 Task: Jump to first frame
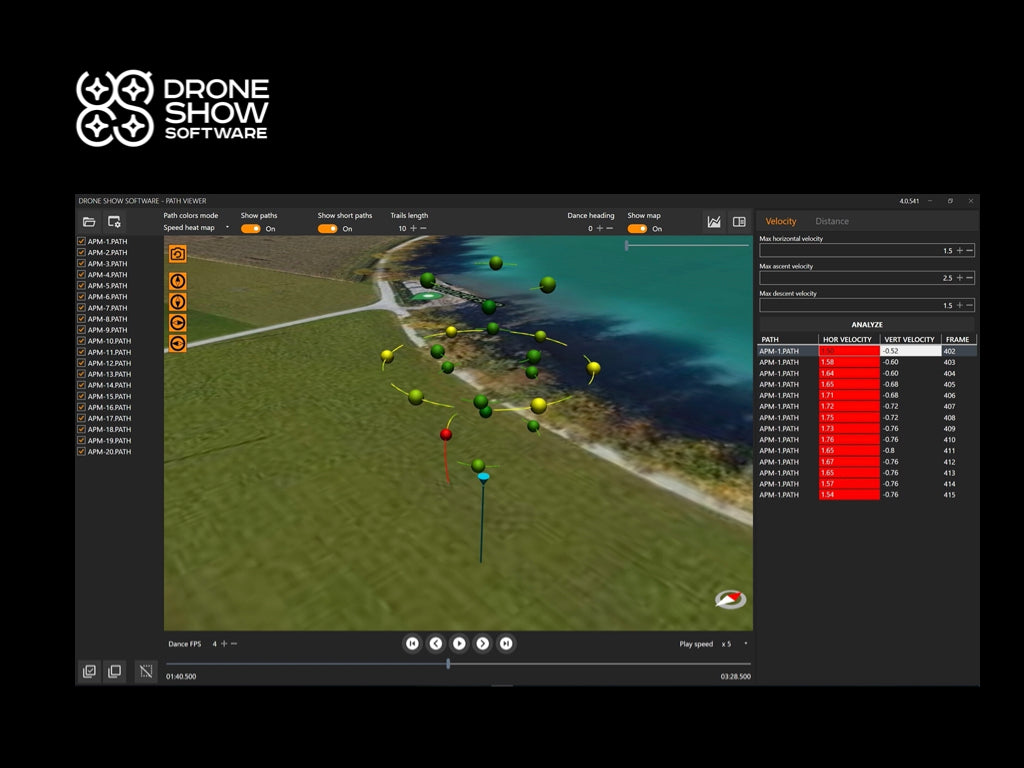[x=412, y=643]
